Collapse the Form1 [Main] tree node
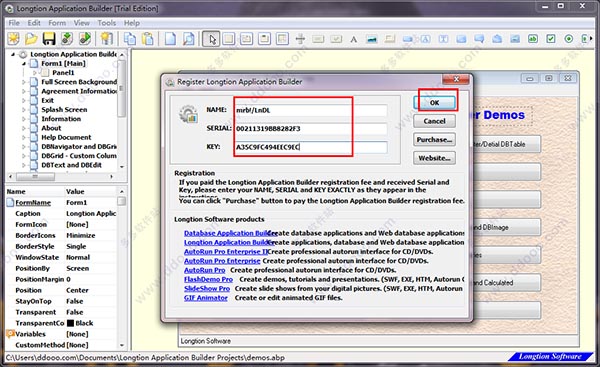The image size is (600, 367). click(x=24, y=64)
